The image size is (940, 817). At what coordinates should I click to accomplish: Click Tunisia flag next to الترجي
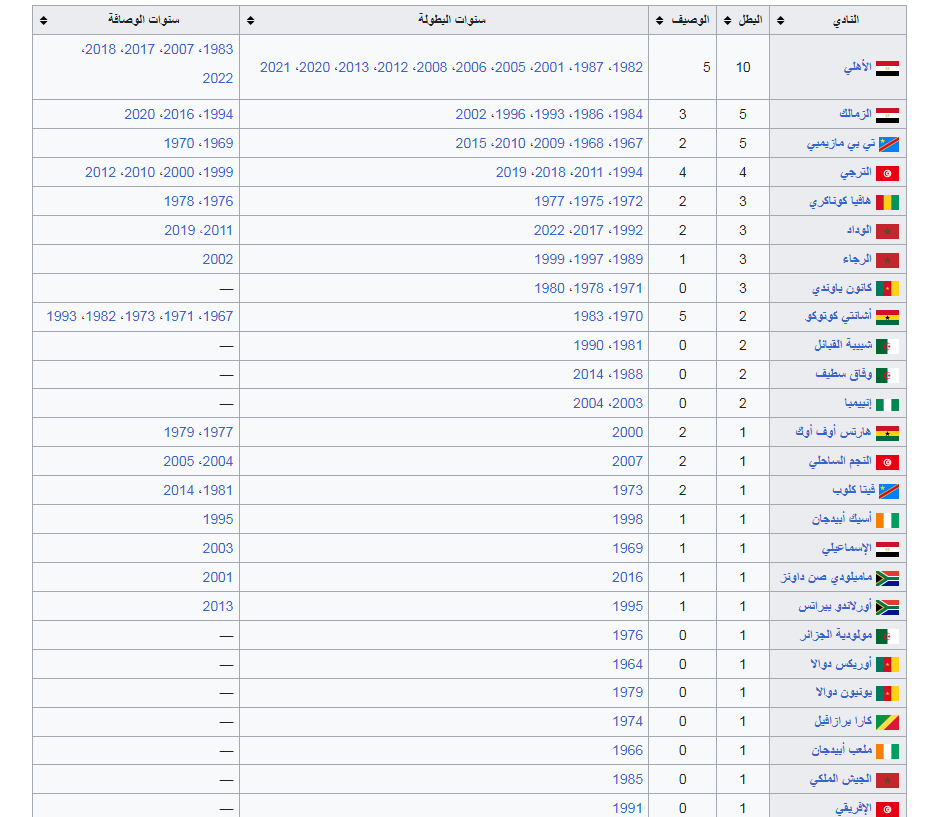coord(887,173)
